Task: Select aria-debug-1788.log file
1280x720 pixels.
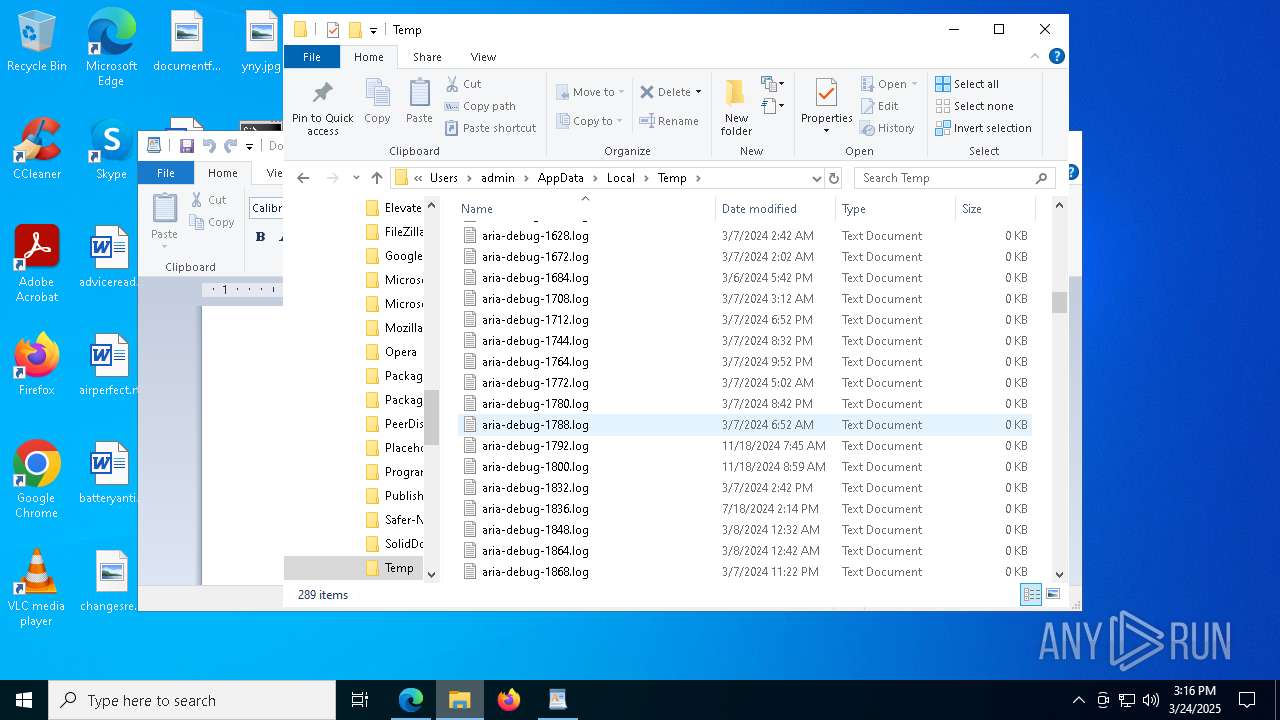Action: pos(745,425)
